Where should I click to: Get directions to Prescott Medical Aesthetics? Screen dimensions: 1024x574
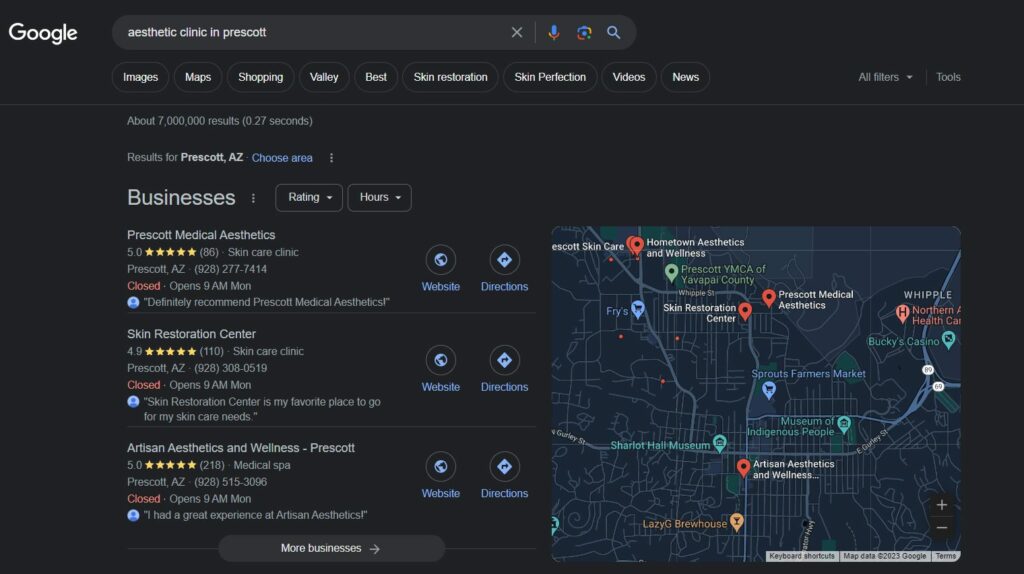(504, 260)
